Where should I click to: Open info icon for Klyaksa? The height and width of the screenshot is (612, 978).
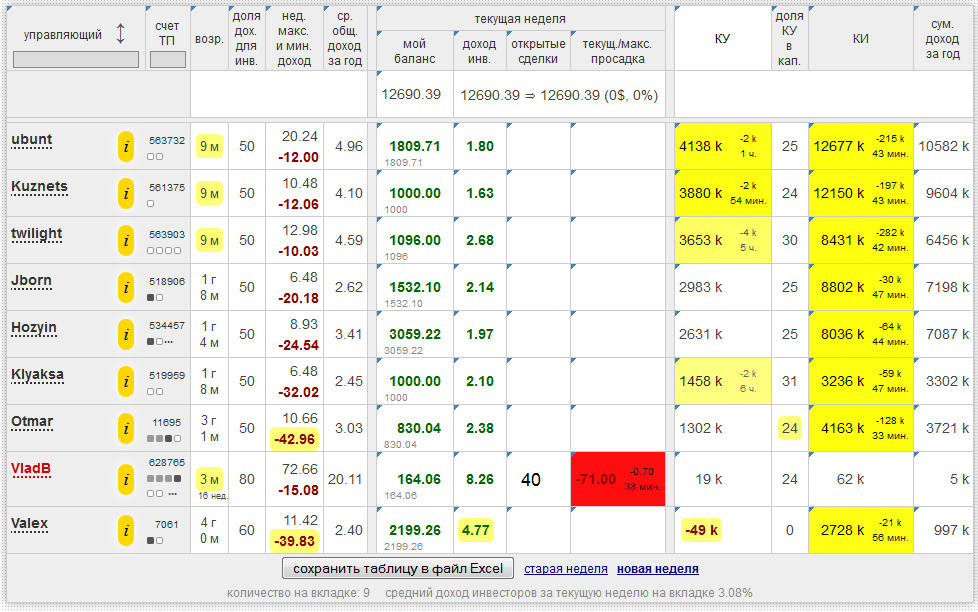coord(126,381)
